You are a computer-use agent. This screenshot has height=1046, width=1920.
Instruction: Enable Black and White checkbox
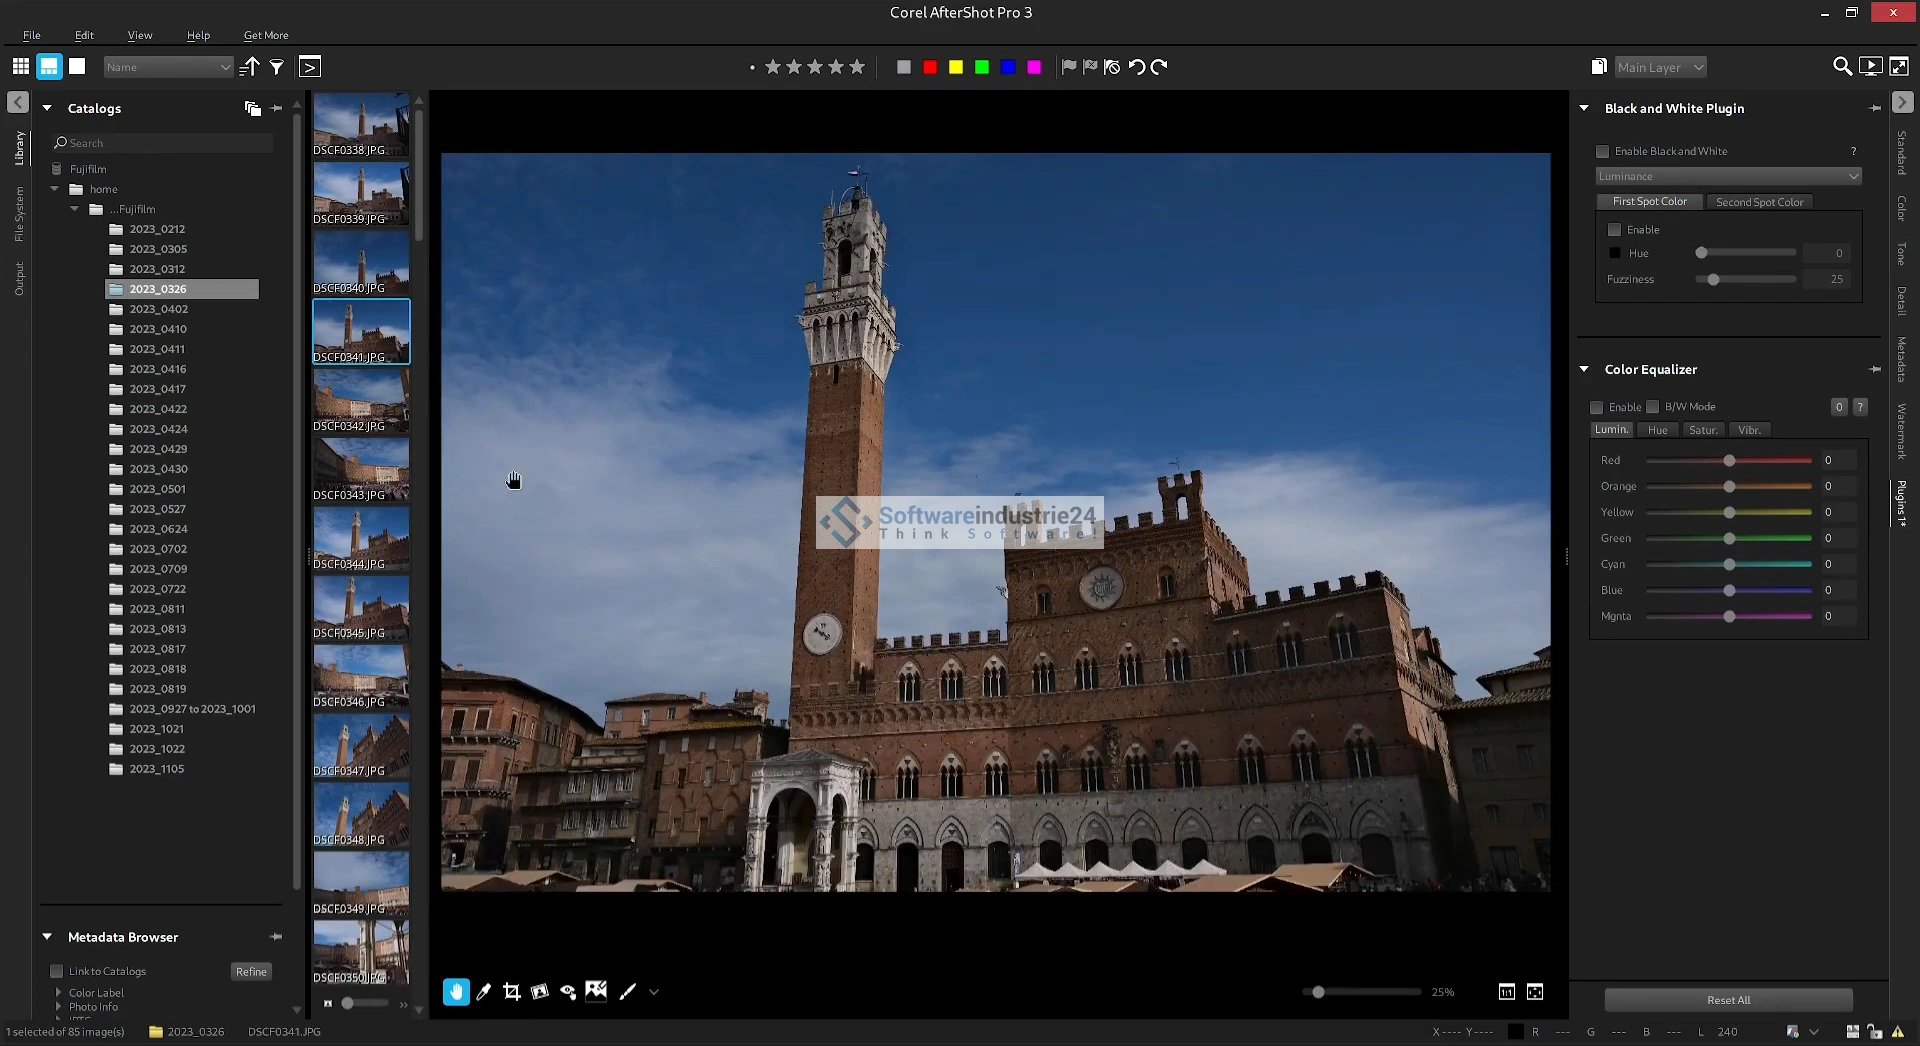(x=1603, y=152)
